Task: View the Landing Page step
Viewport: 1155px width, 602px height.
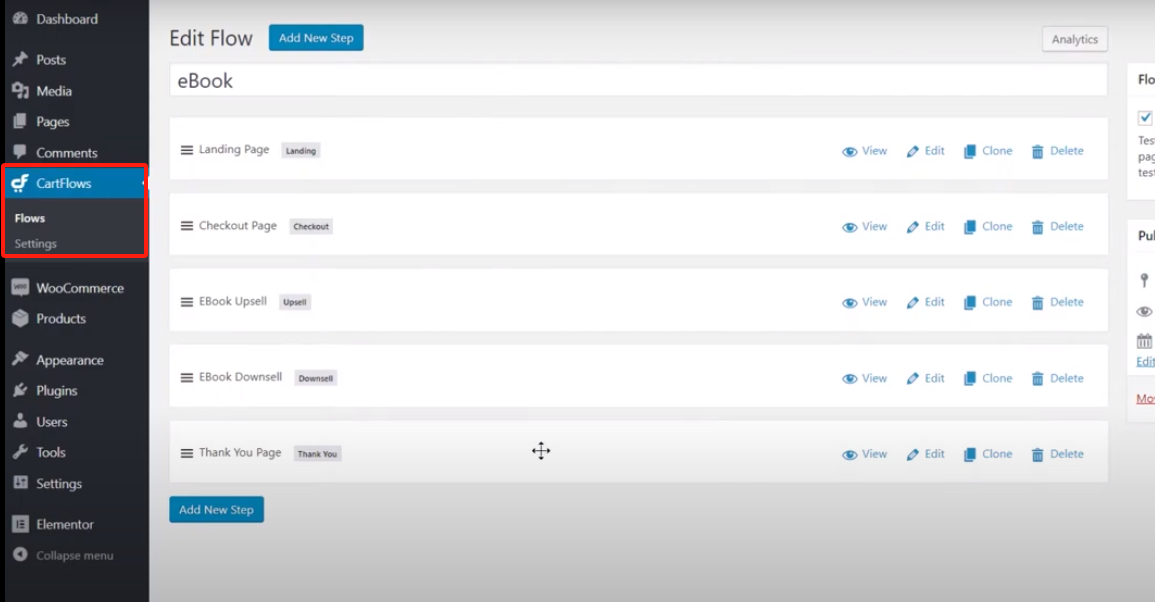Action: [x=865, y=150]
